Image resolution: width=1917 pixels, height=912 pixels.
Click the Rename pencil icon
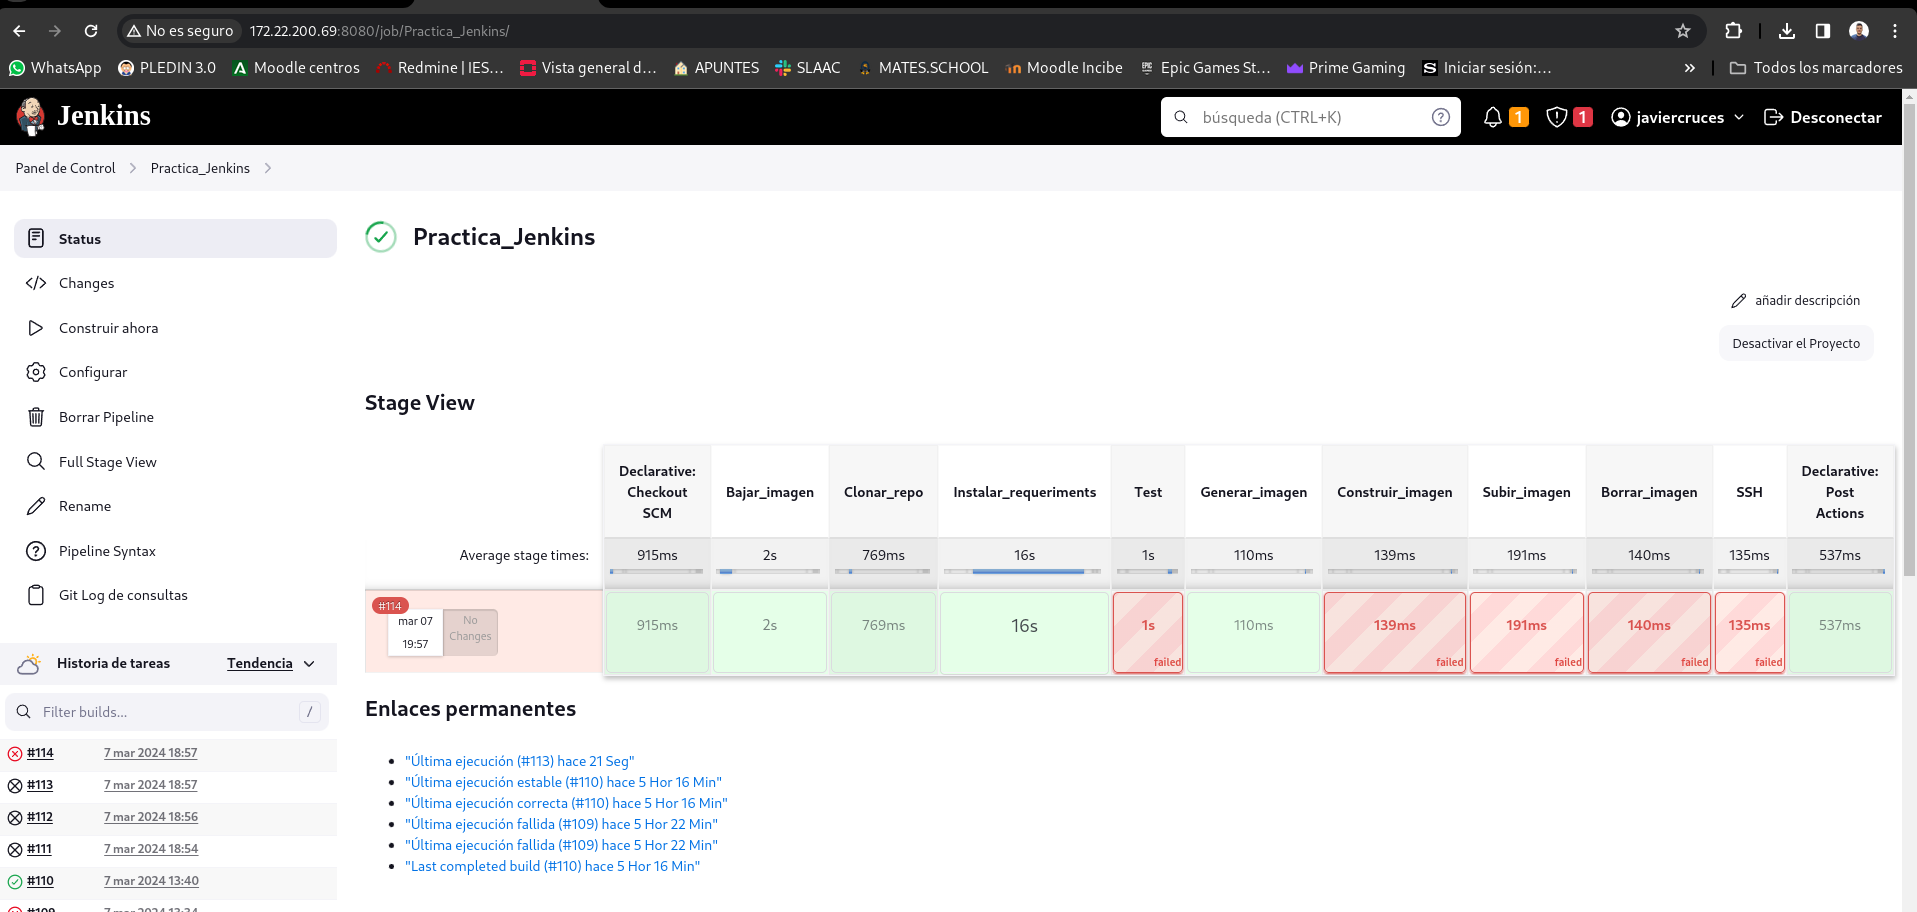point(36,506)
